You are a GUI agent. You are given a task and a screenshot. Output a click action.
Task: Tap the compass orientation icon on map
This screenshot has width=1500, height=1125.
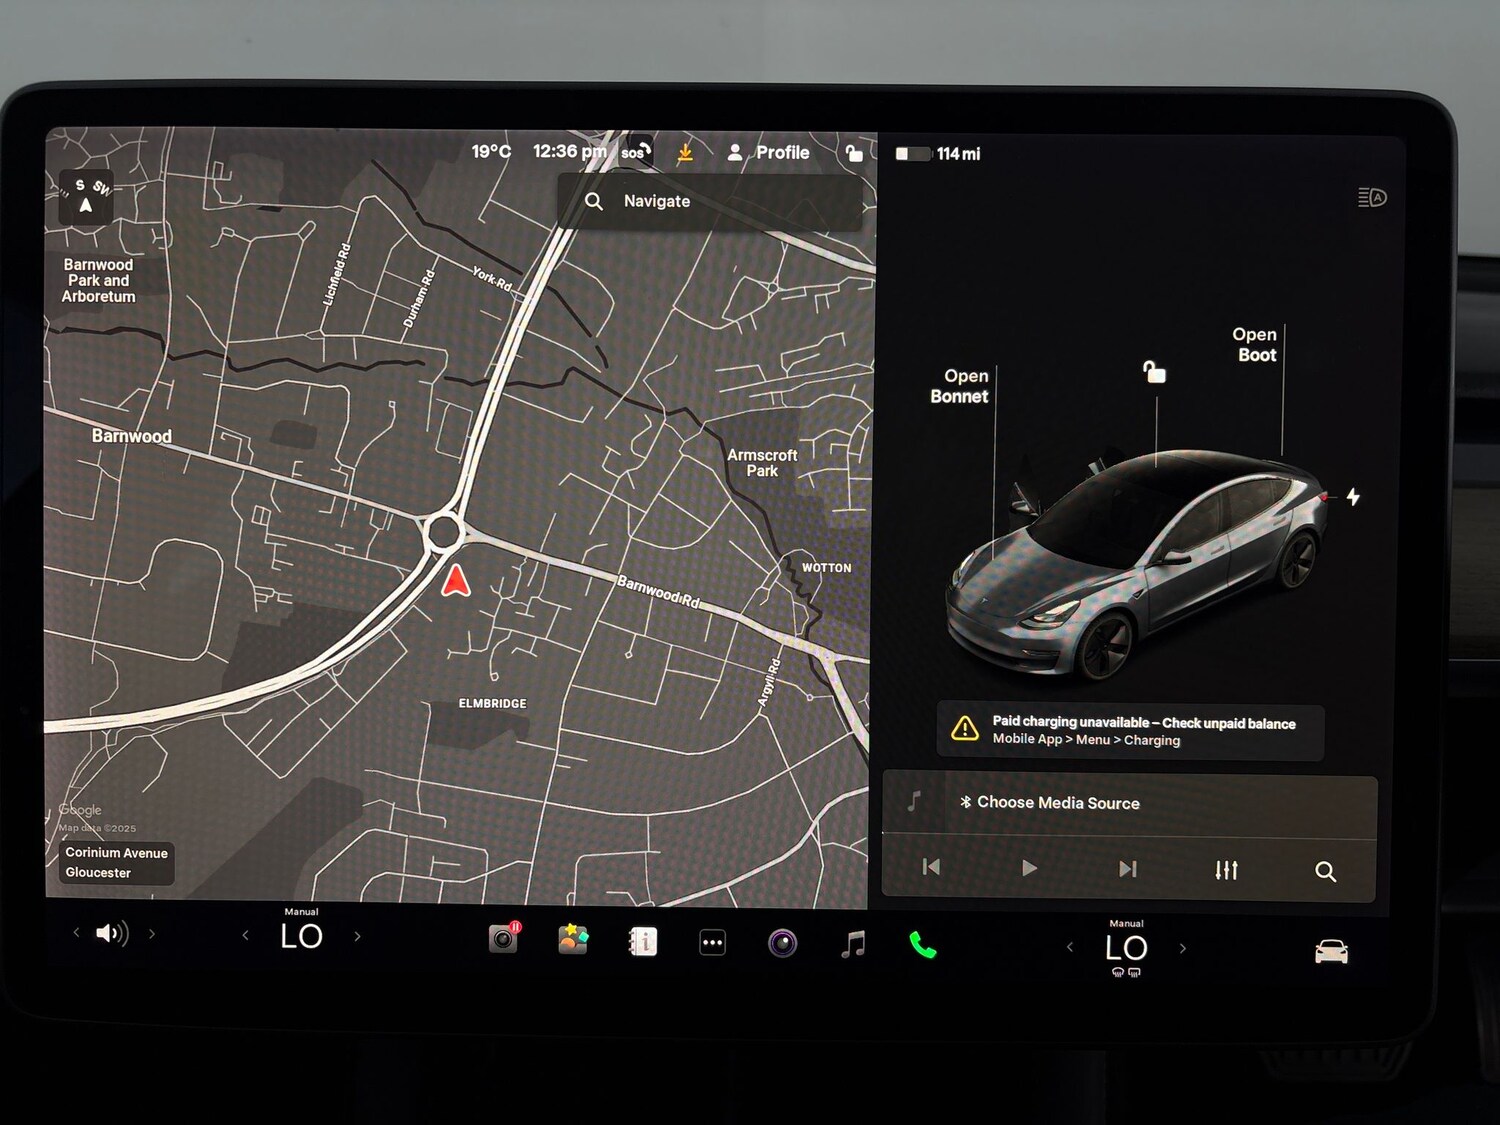pyautogui.click(x=85, y=197)
